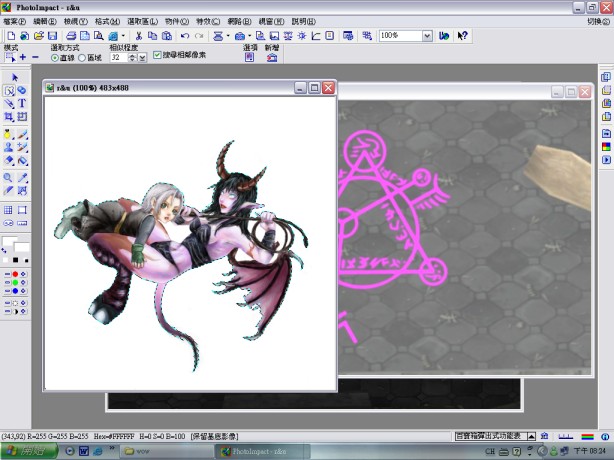This screenshot has width=614, height=460.
Task: Expand the digital camera dropdown arrow
Action: click(249, 36)
